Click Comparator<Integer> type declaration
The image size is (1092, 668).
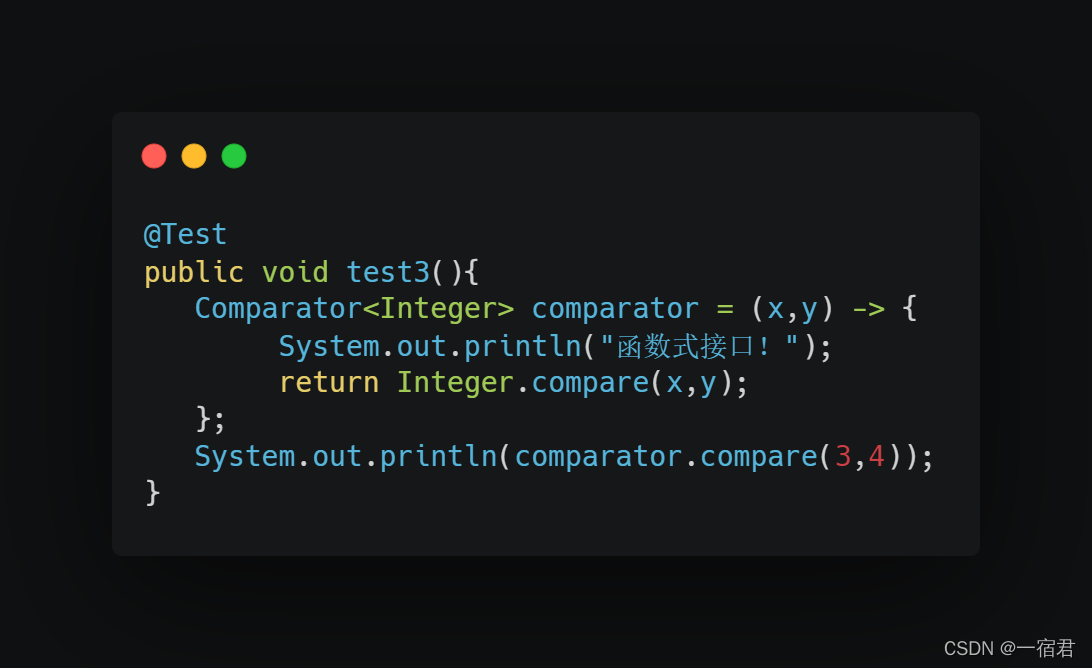354,309
